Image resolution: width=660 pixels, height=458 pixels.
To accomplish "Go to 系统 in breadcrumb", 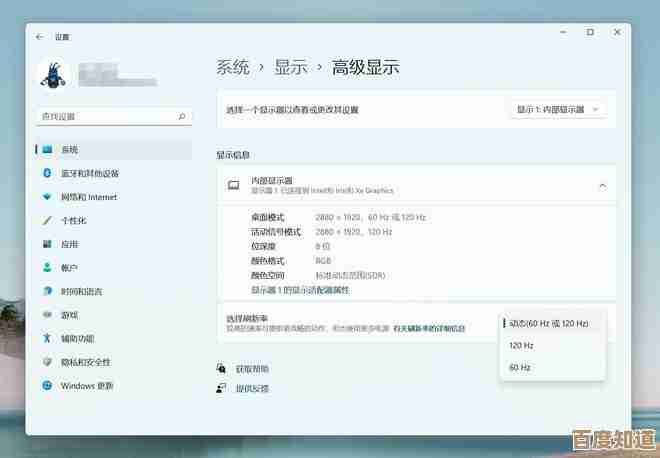I will (233, 67).
